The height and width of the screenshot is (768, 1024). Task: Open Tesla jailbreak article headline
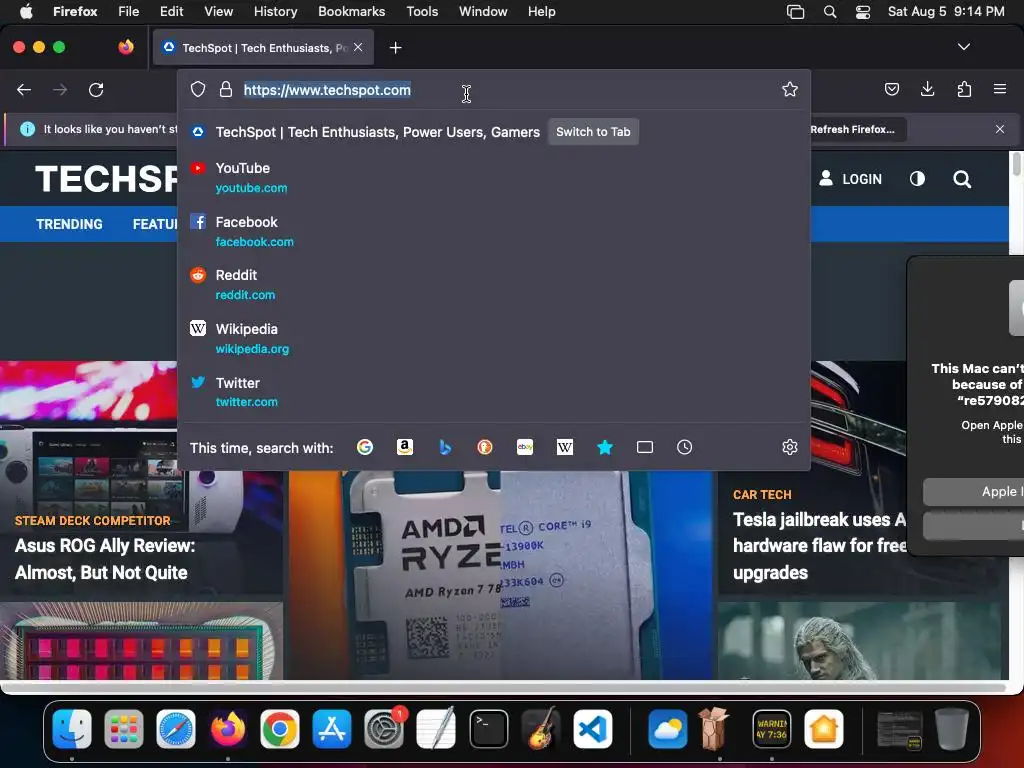819,546
